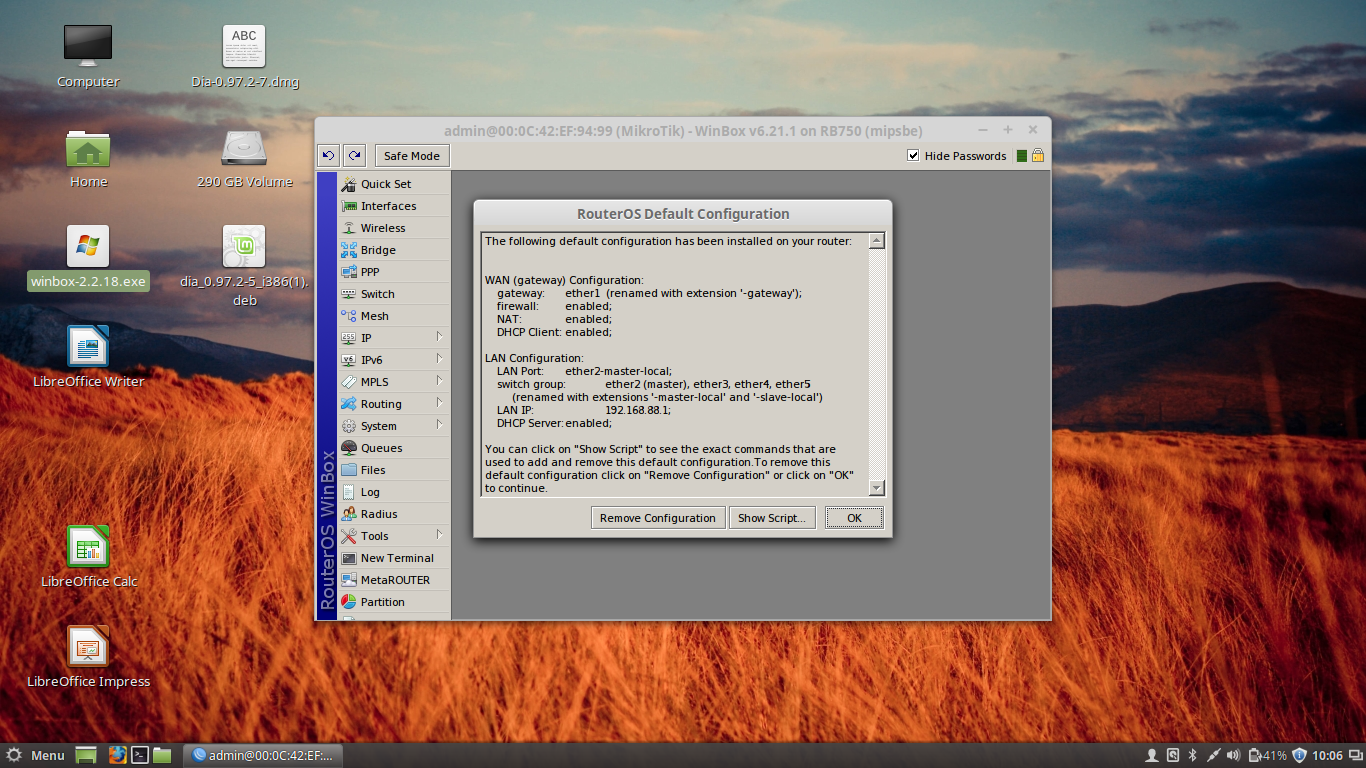Click the 10:06 clock in panel
The width and height of the screenshot is (1366, 768).
tap(1327, 755)
